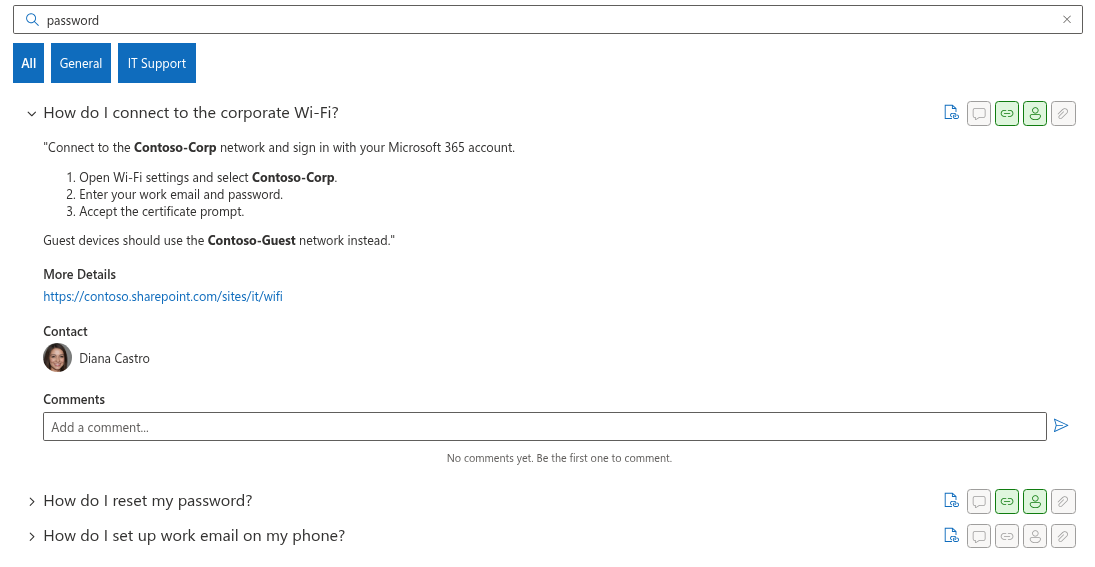
Task: Click the Comments heading
Action: [74, 399]
